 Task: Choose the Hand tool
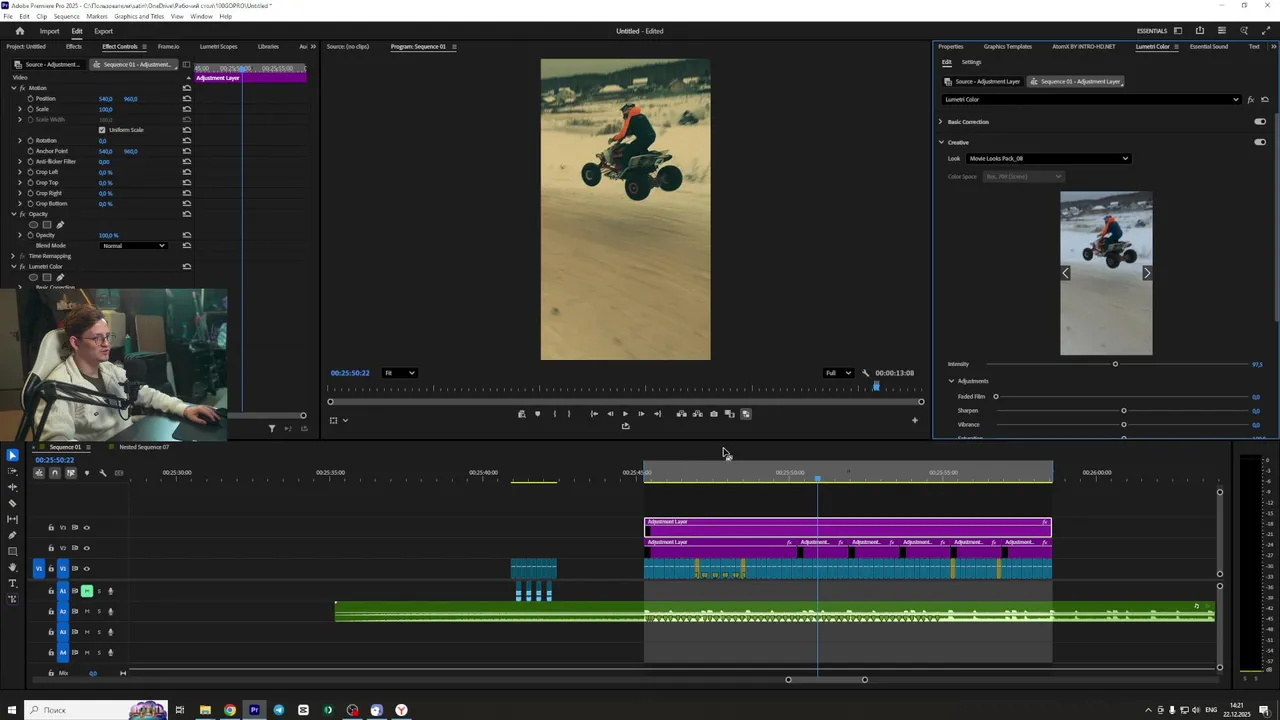[12, 567]
